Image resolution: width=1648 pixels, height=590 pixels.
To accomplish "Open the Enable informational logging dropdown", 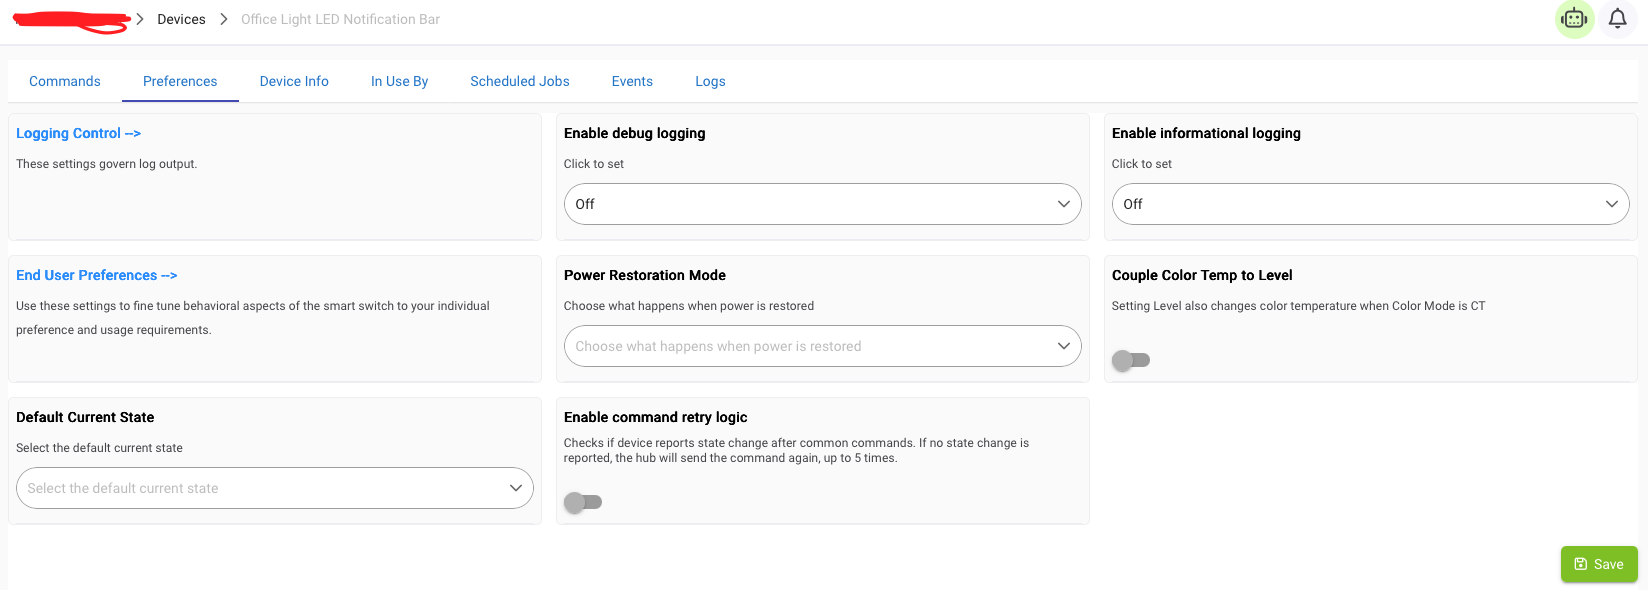I will click(1370, 204).
